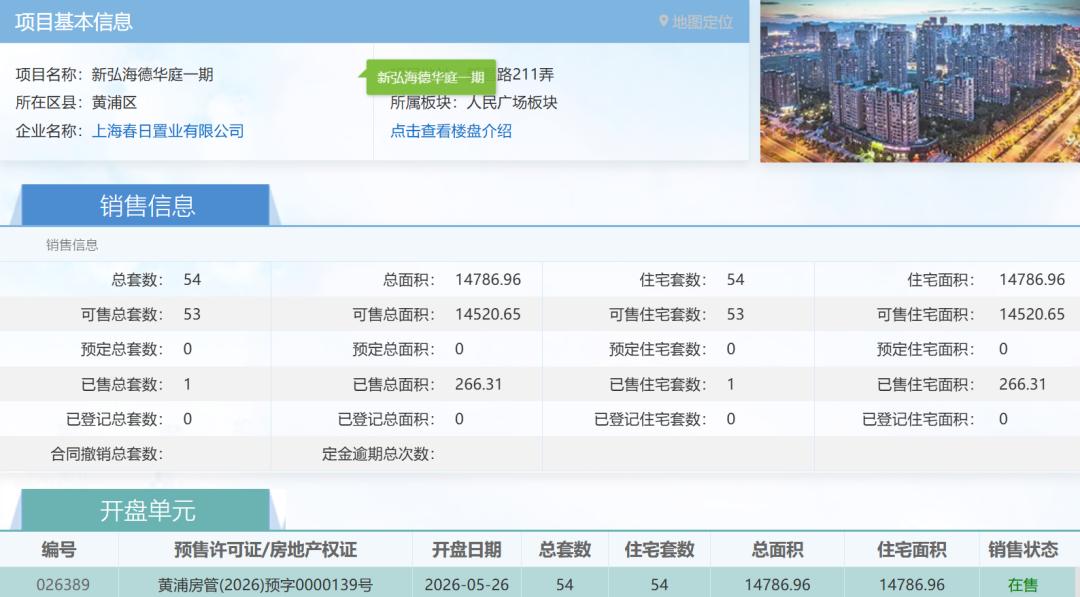1080x597 pixels.
Task: Click the 销售状态 column header
Action: [x=1023, y=549]
